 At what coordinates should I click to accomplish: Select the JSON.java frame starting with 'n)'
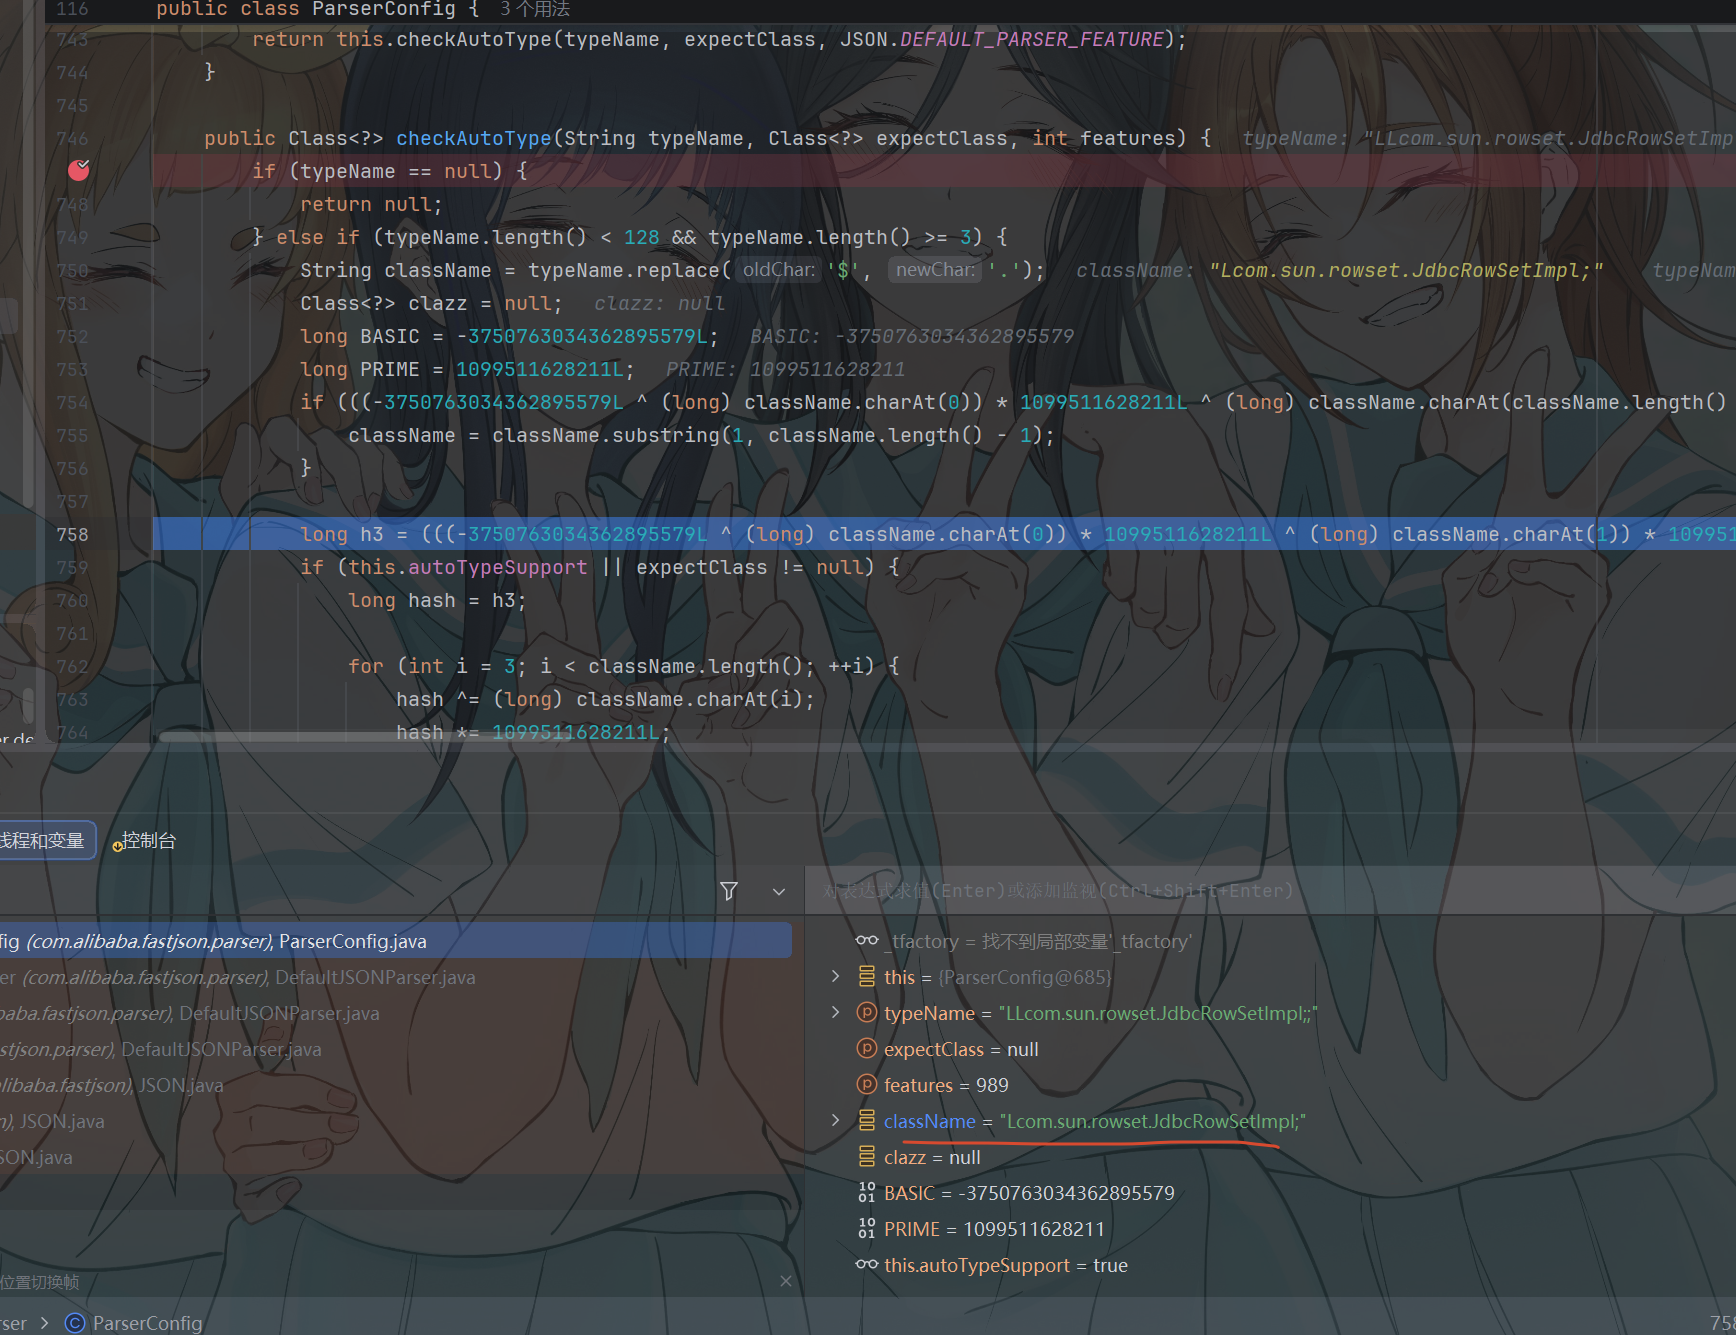tap(395, 1121)
